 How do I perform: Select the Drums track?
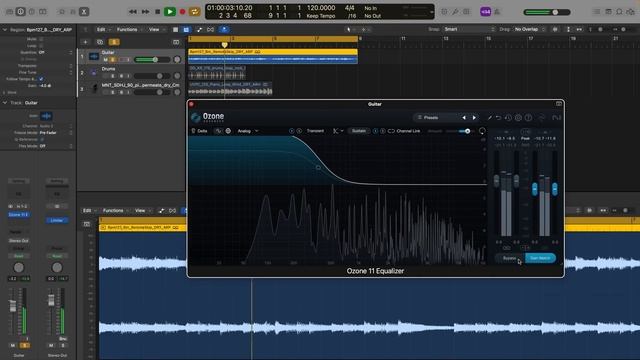click(131, 72)
